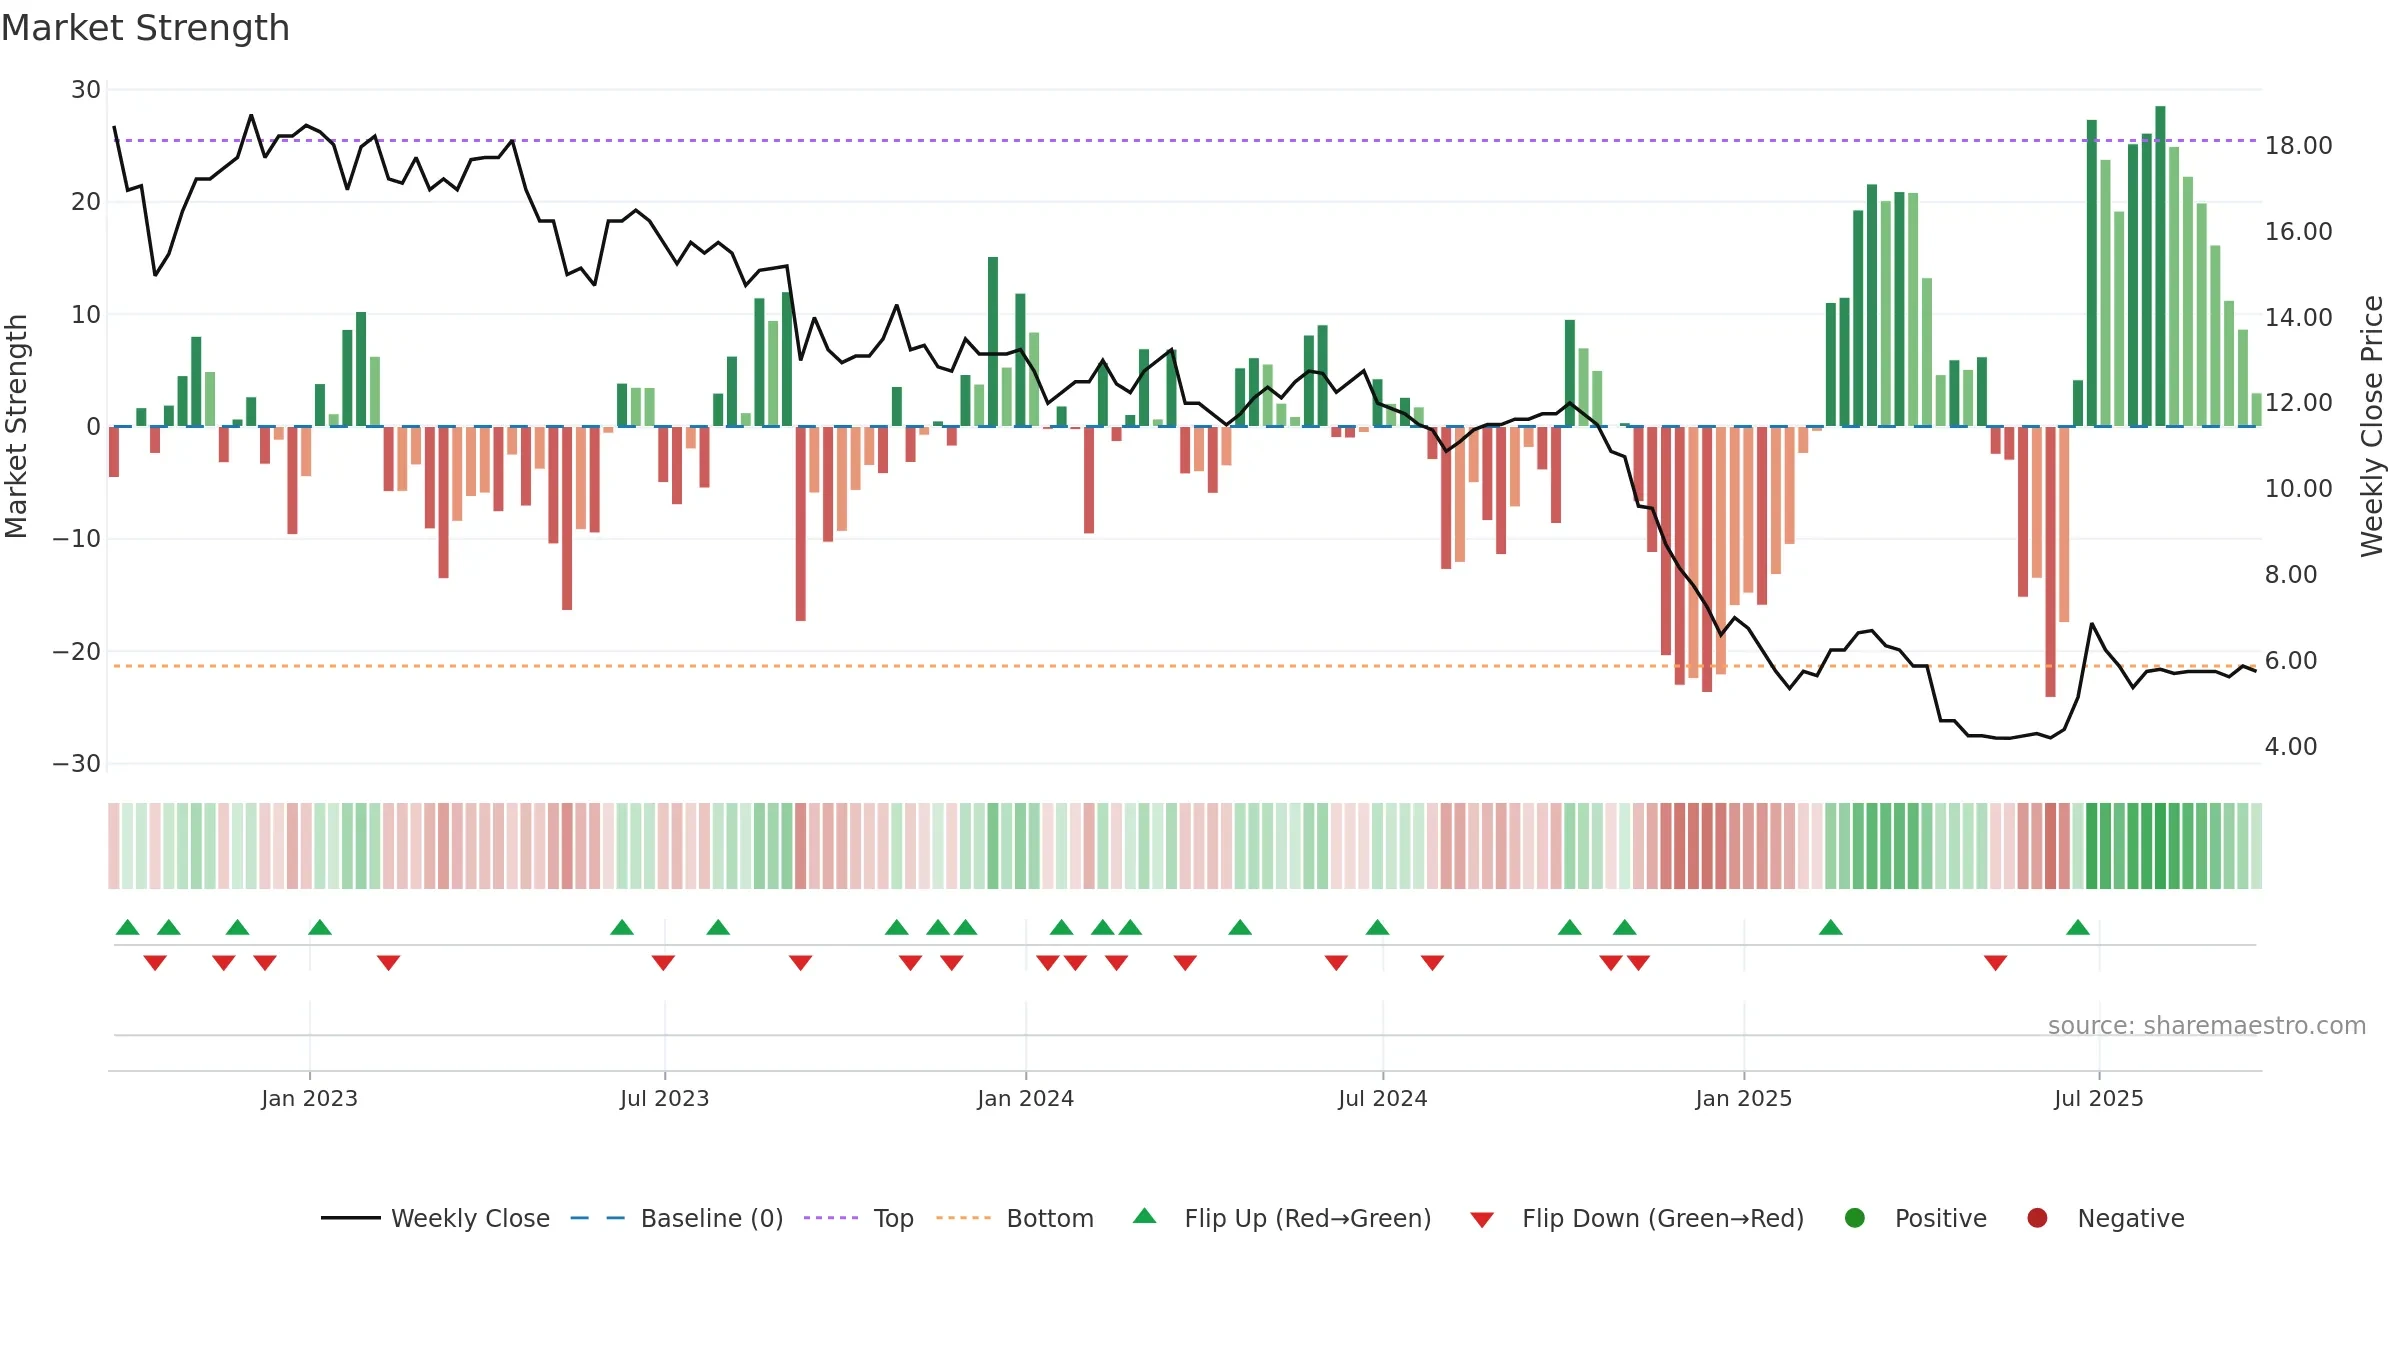The width and height of the screenshot is (2400, 1350).
Task: Click the green Positive circle in legend
Action: pyautogui.click(x=1855, y=1218)
